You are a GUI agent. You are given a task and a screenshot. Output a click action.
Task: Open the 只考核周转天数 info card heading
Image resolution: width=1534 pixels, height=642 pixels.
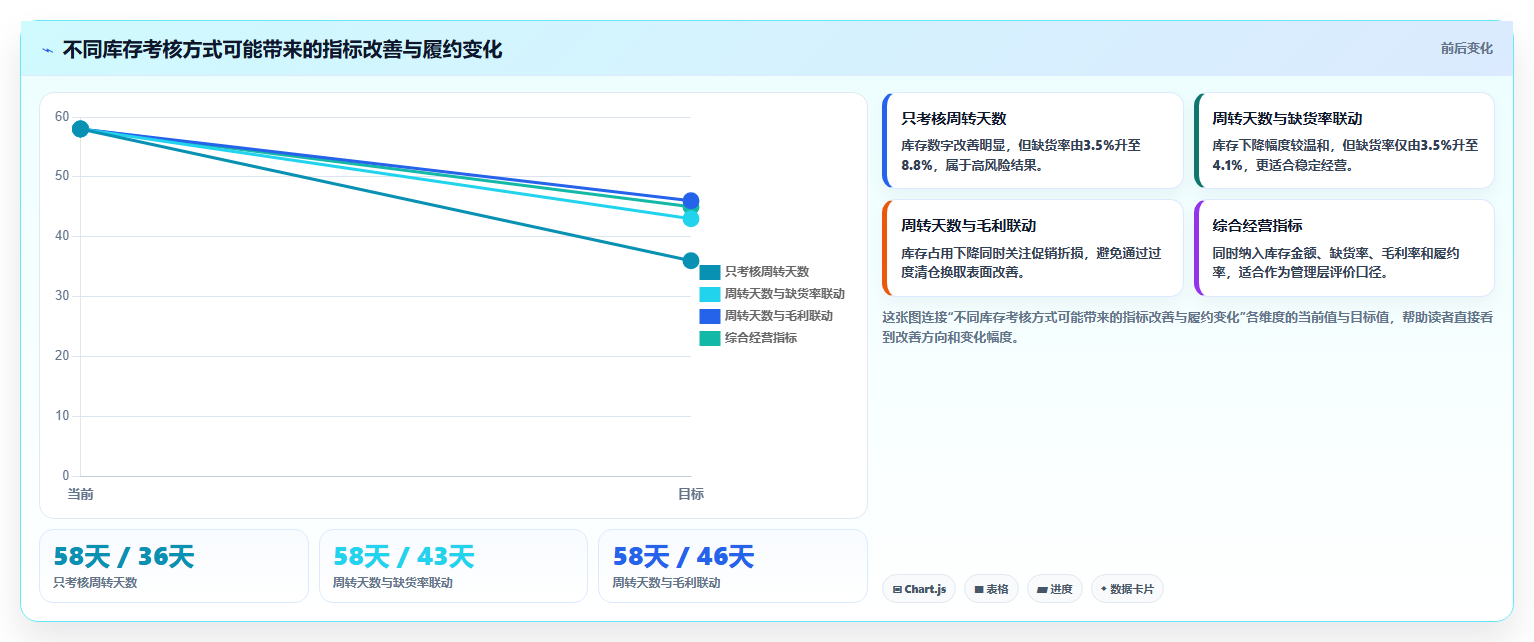tap(954, 118)
